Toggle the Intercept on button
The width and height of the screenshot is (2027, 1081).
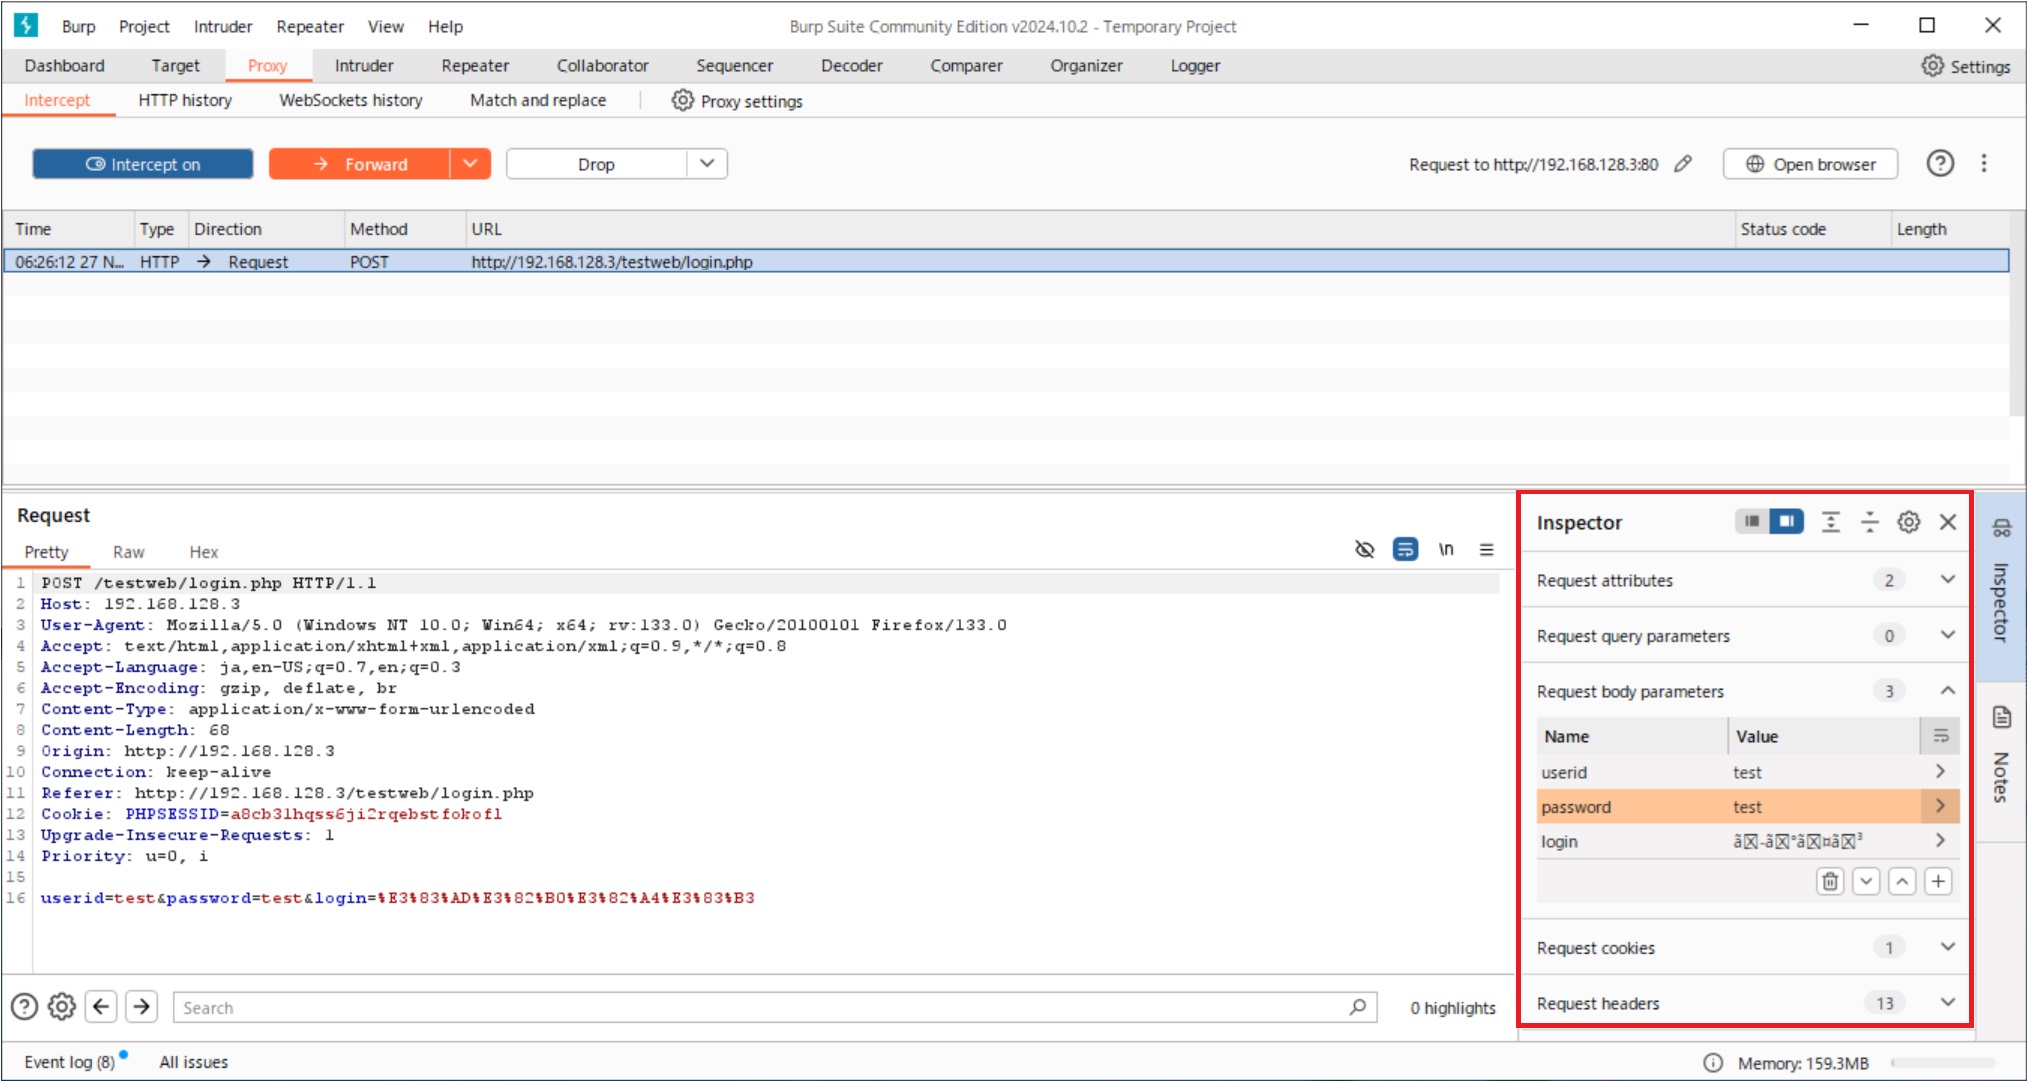click(142, 164)
